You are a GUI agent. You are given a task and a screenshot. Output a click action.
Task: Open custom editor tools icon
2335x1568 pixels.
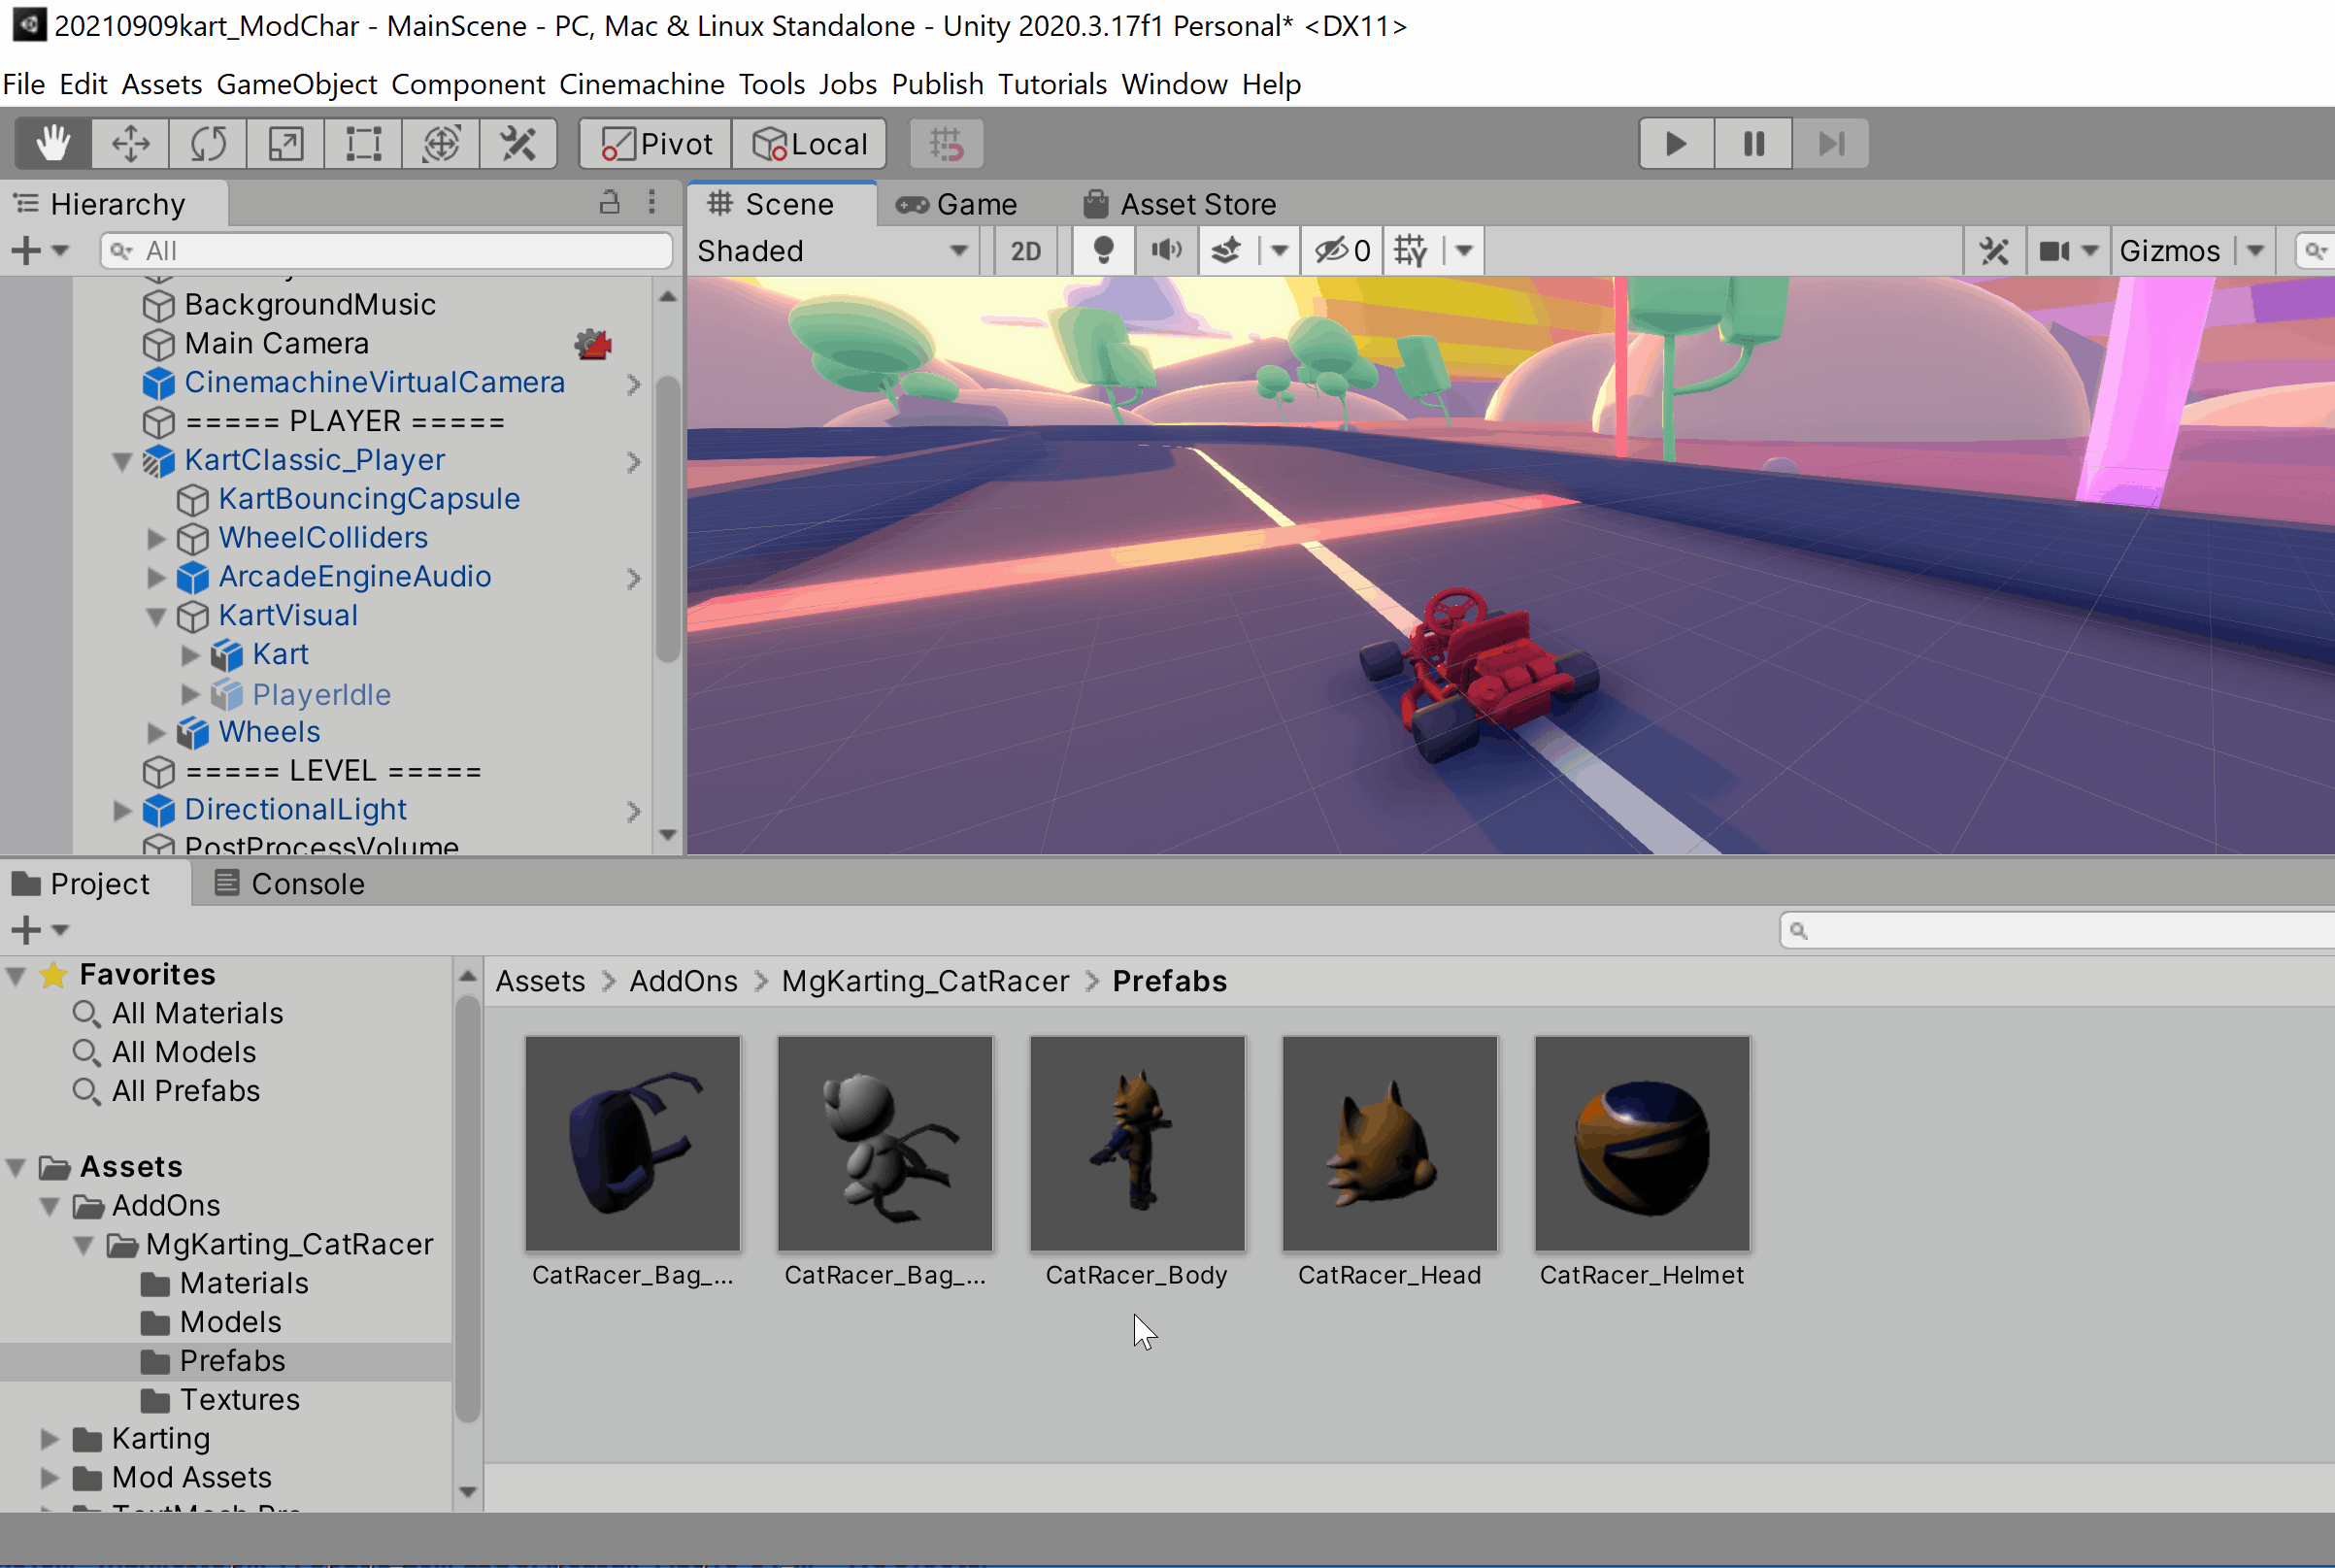518,144
